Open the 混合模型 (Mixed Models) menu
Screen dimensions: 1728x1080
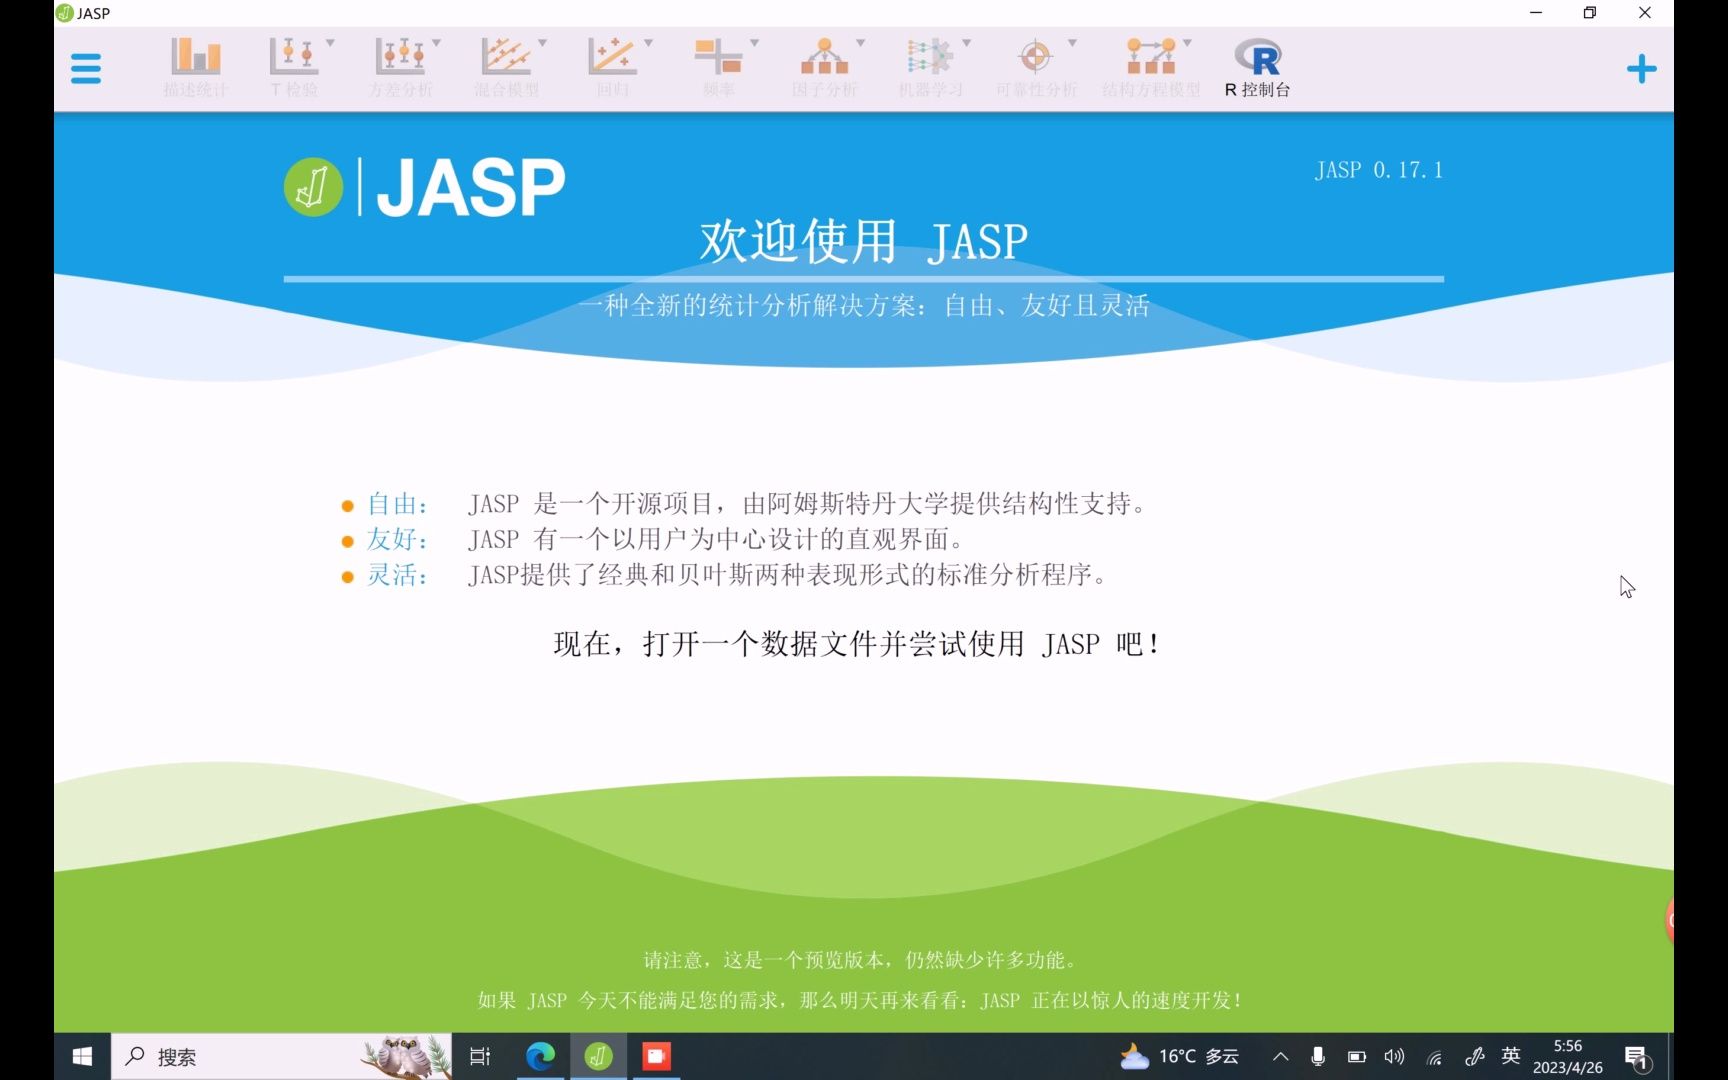[x=507, y=67]
